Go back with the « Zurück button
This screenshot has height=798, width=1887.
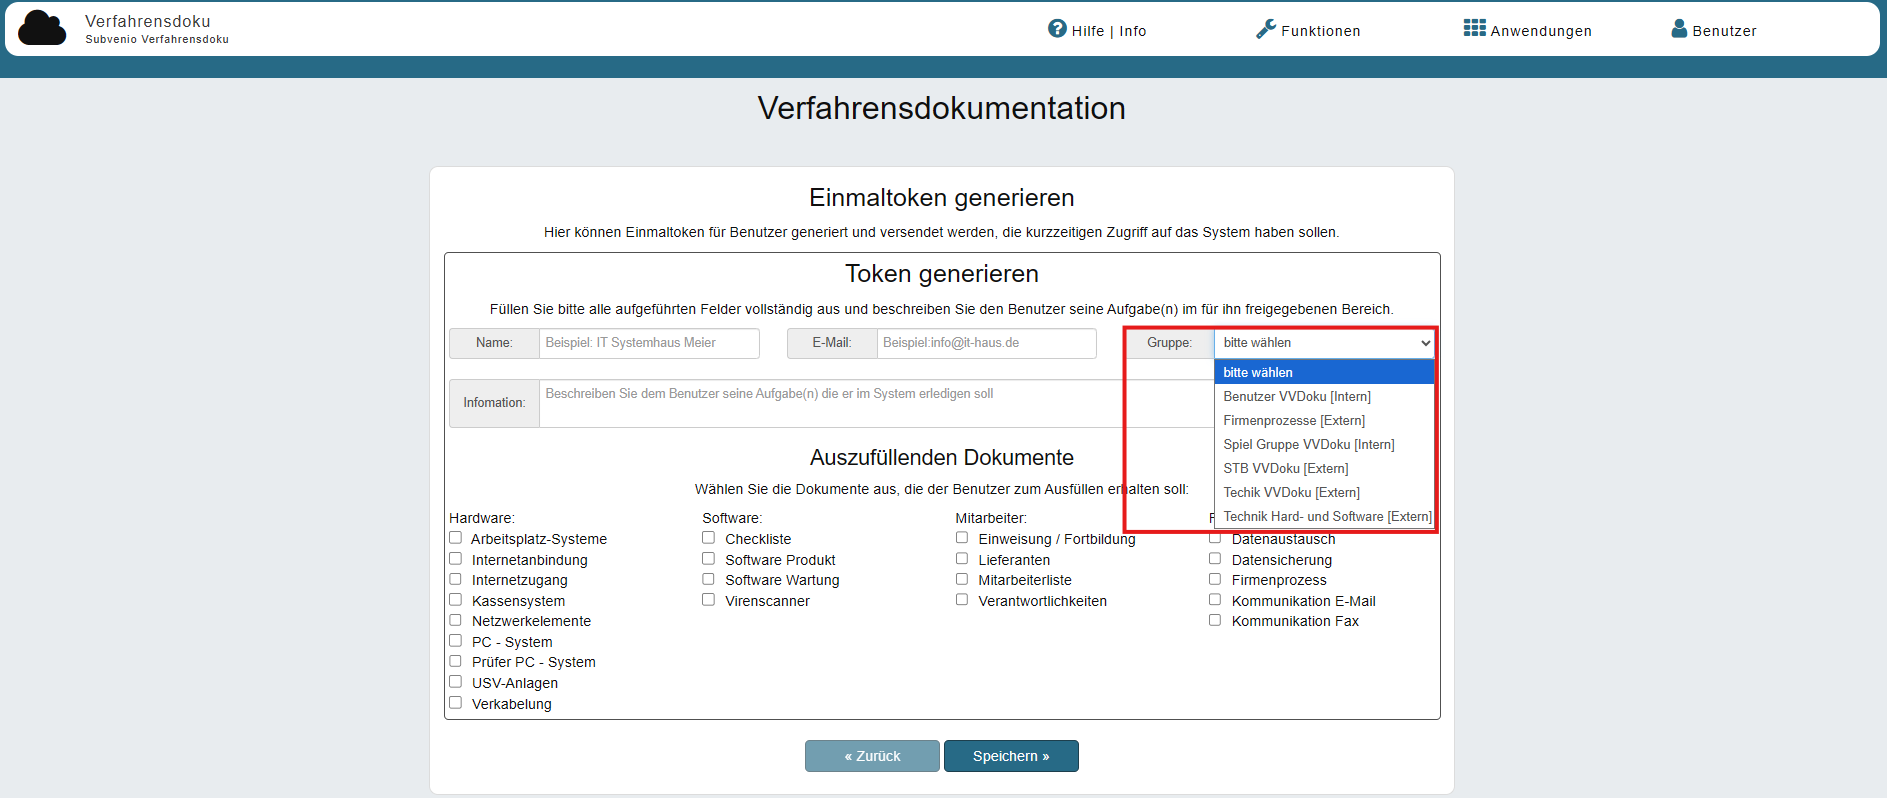coord(872,756)
